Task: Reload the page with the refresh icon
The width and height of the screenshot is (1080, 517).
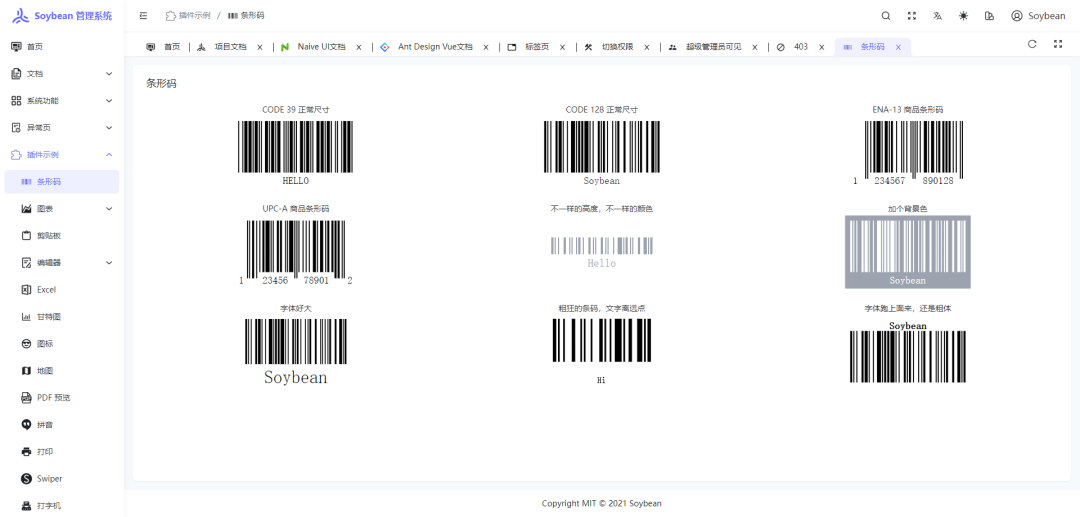Action: point(1032,44)
